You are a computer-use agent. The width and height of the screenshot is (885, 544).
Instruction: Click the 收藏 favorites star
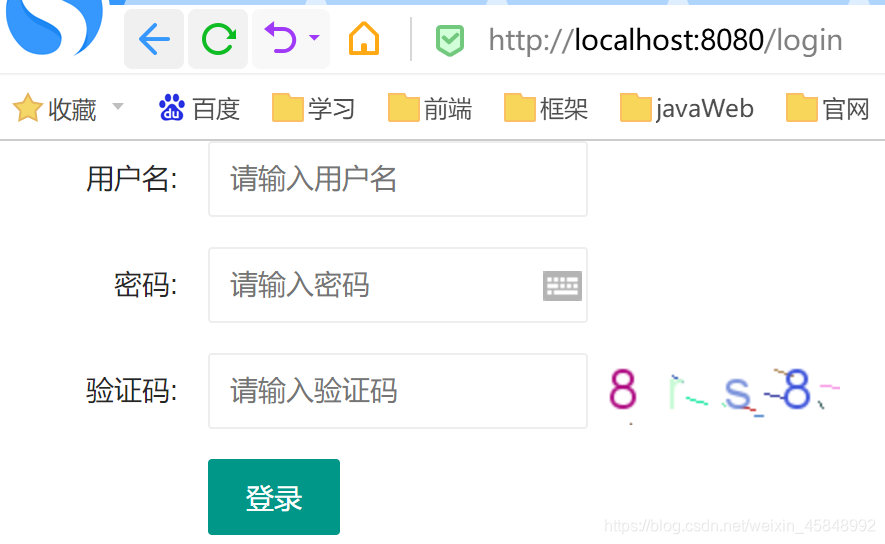click(27, 108)
